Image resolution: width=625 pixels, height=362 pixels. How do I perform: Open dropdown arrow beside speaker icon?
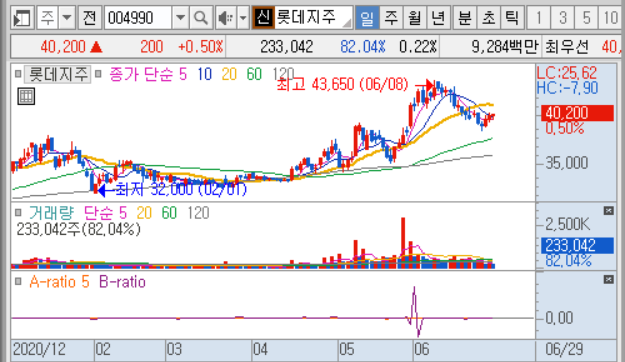[243, 18]
